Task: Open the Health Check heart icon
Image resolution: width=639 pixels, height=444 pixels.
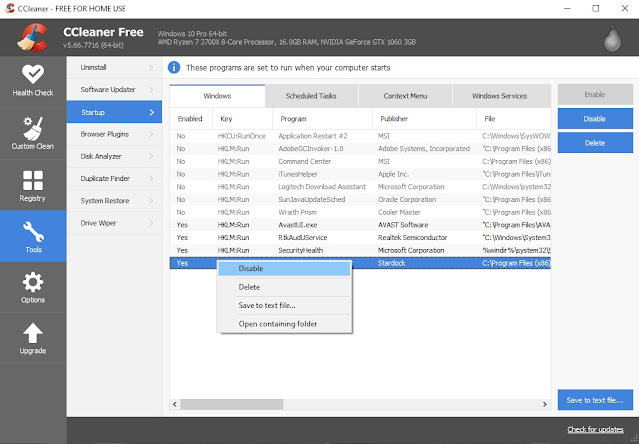Action: click(x=33, y=74)
